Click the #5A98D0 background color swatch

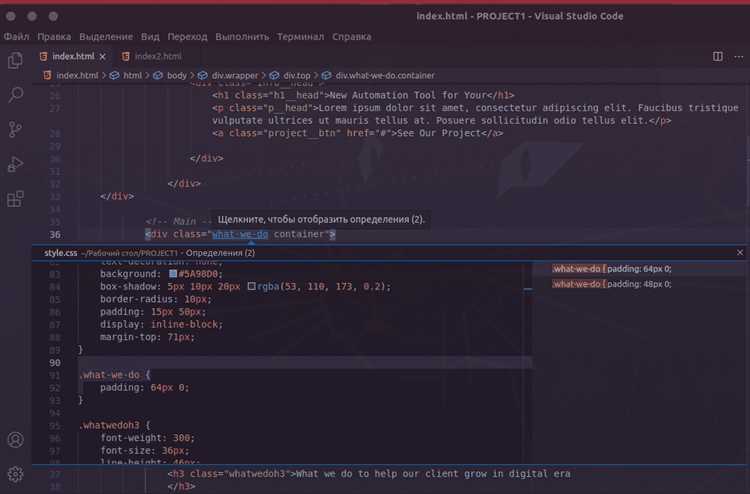click(173, 274)
